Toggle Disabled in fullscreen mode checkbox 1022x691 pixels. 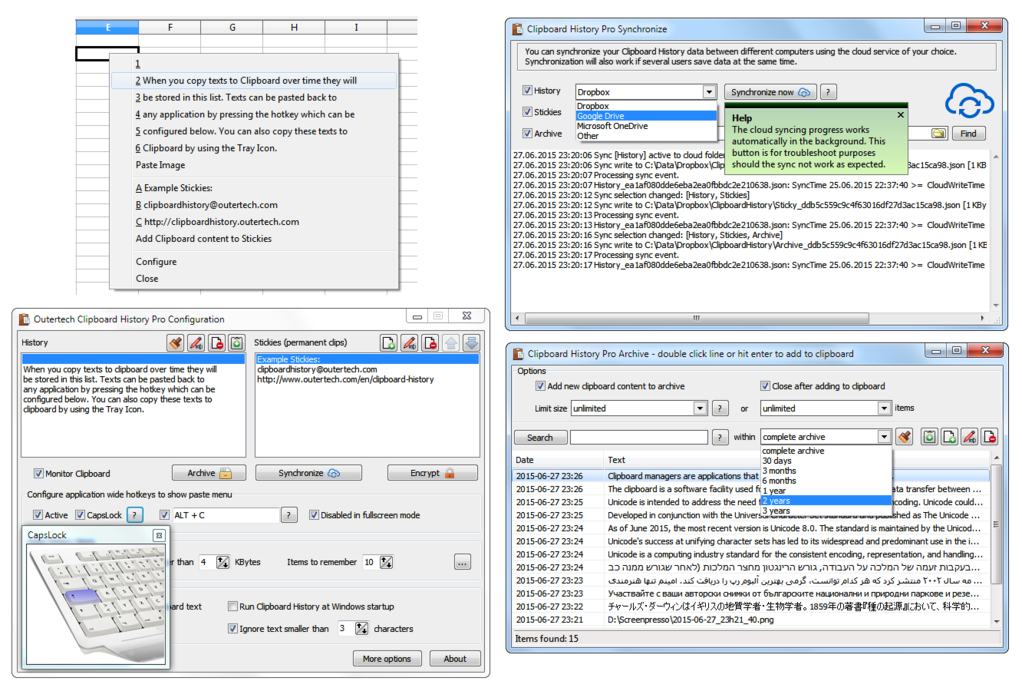314,515
